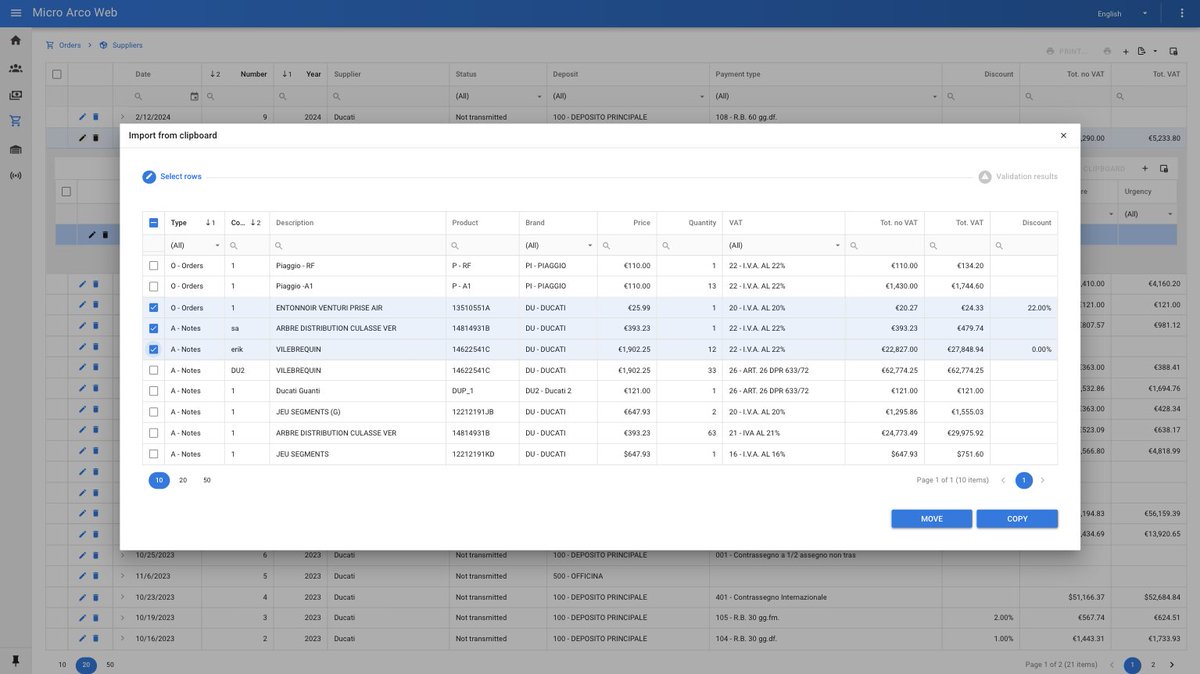Sort by the Quantity column header
This screenshot has width=1200, height=674.
tap(702, 223)
